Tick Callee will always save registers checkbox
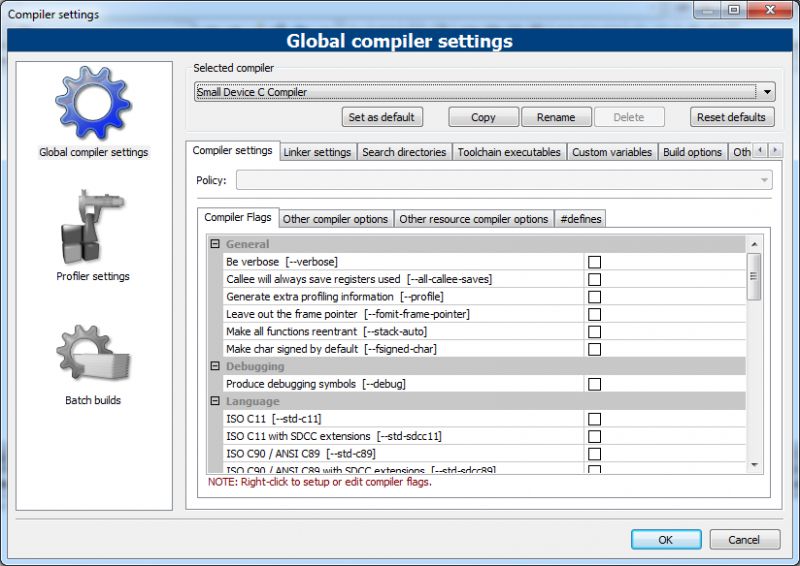 tap(594, 279)
